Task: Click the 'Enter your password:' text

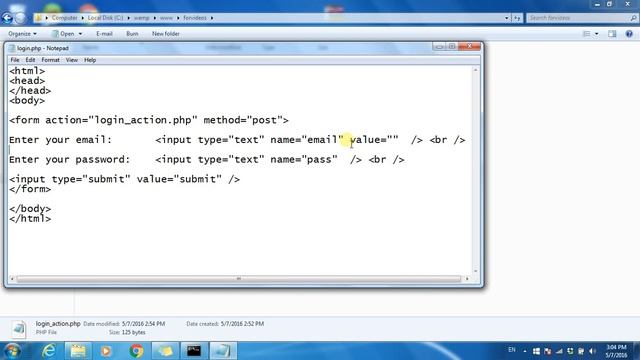Action: (x=69, y=160)
